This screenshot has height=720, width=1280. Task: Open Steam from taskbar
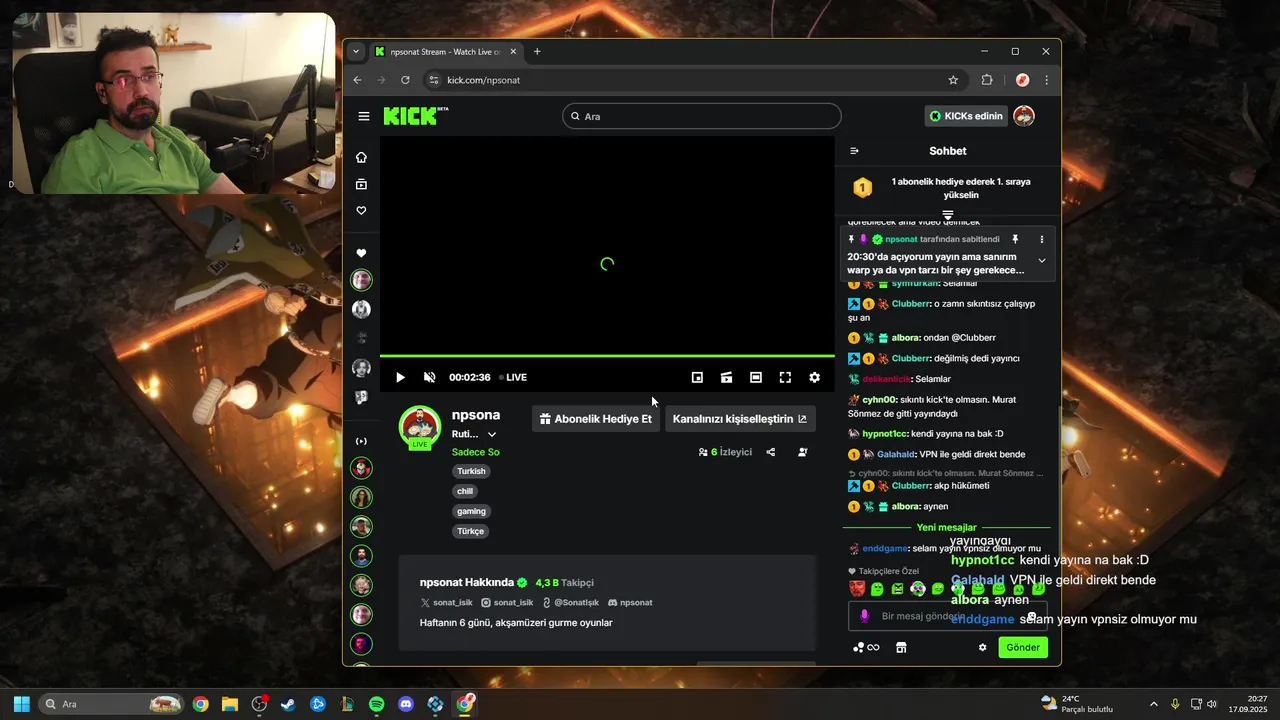288,704
